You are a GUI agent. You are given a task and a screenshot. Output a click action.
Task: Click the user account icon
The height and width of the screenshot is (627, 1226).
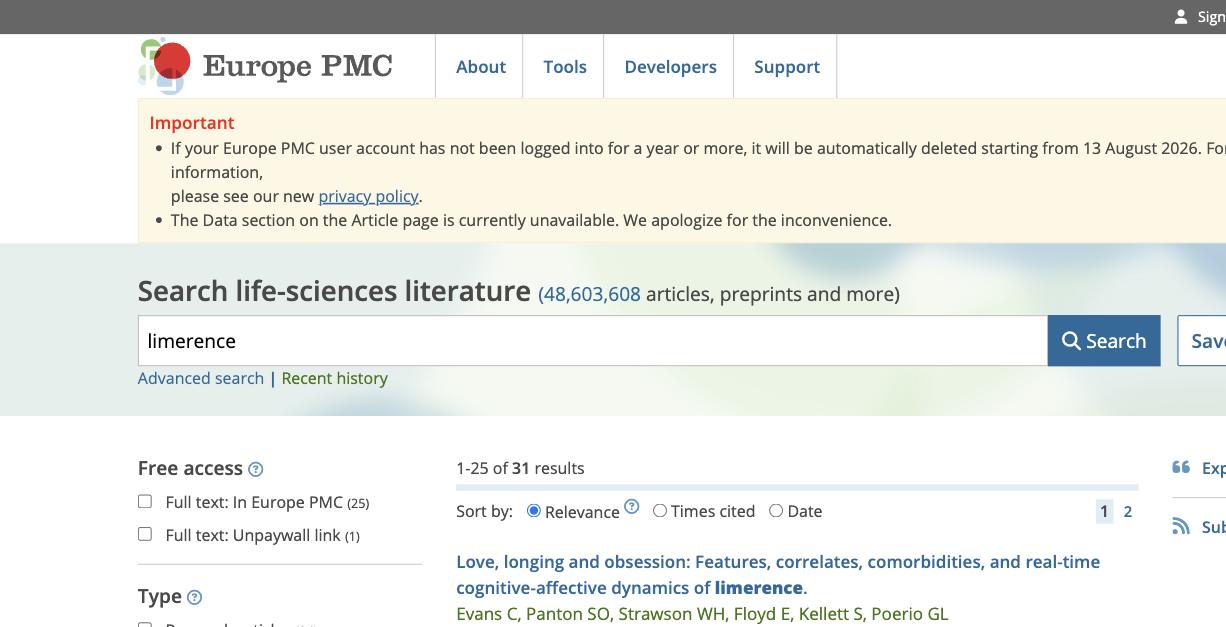click(x=1181, y=17)
